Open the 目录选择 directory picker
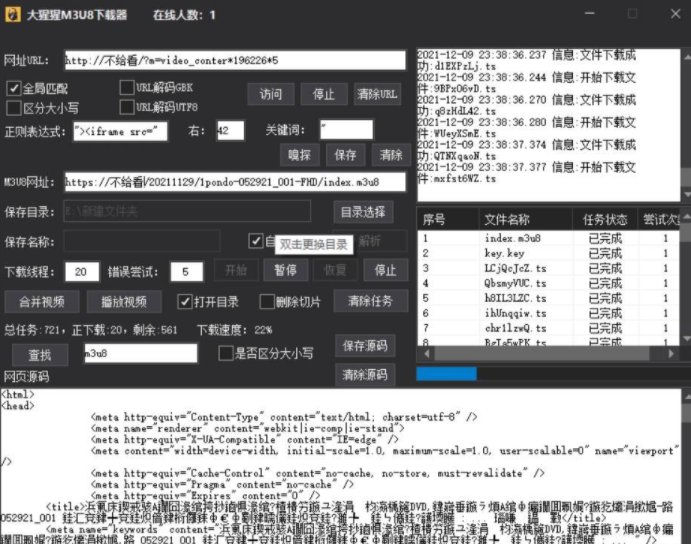The height and width of the screenshot is (544, 691). (362, 212)
